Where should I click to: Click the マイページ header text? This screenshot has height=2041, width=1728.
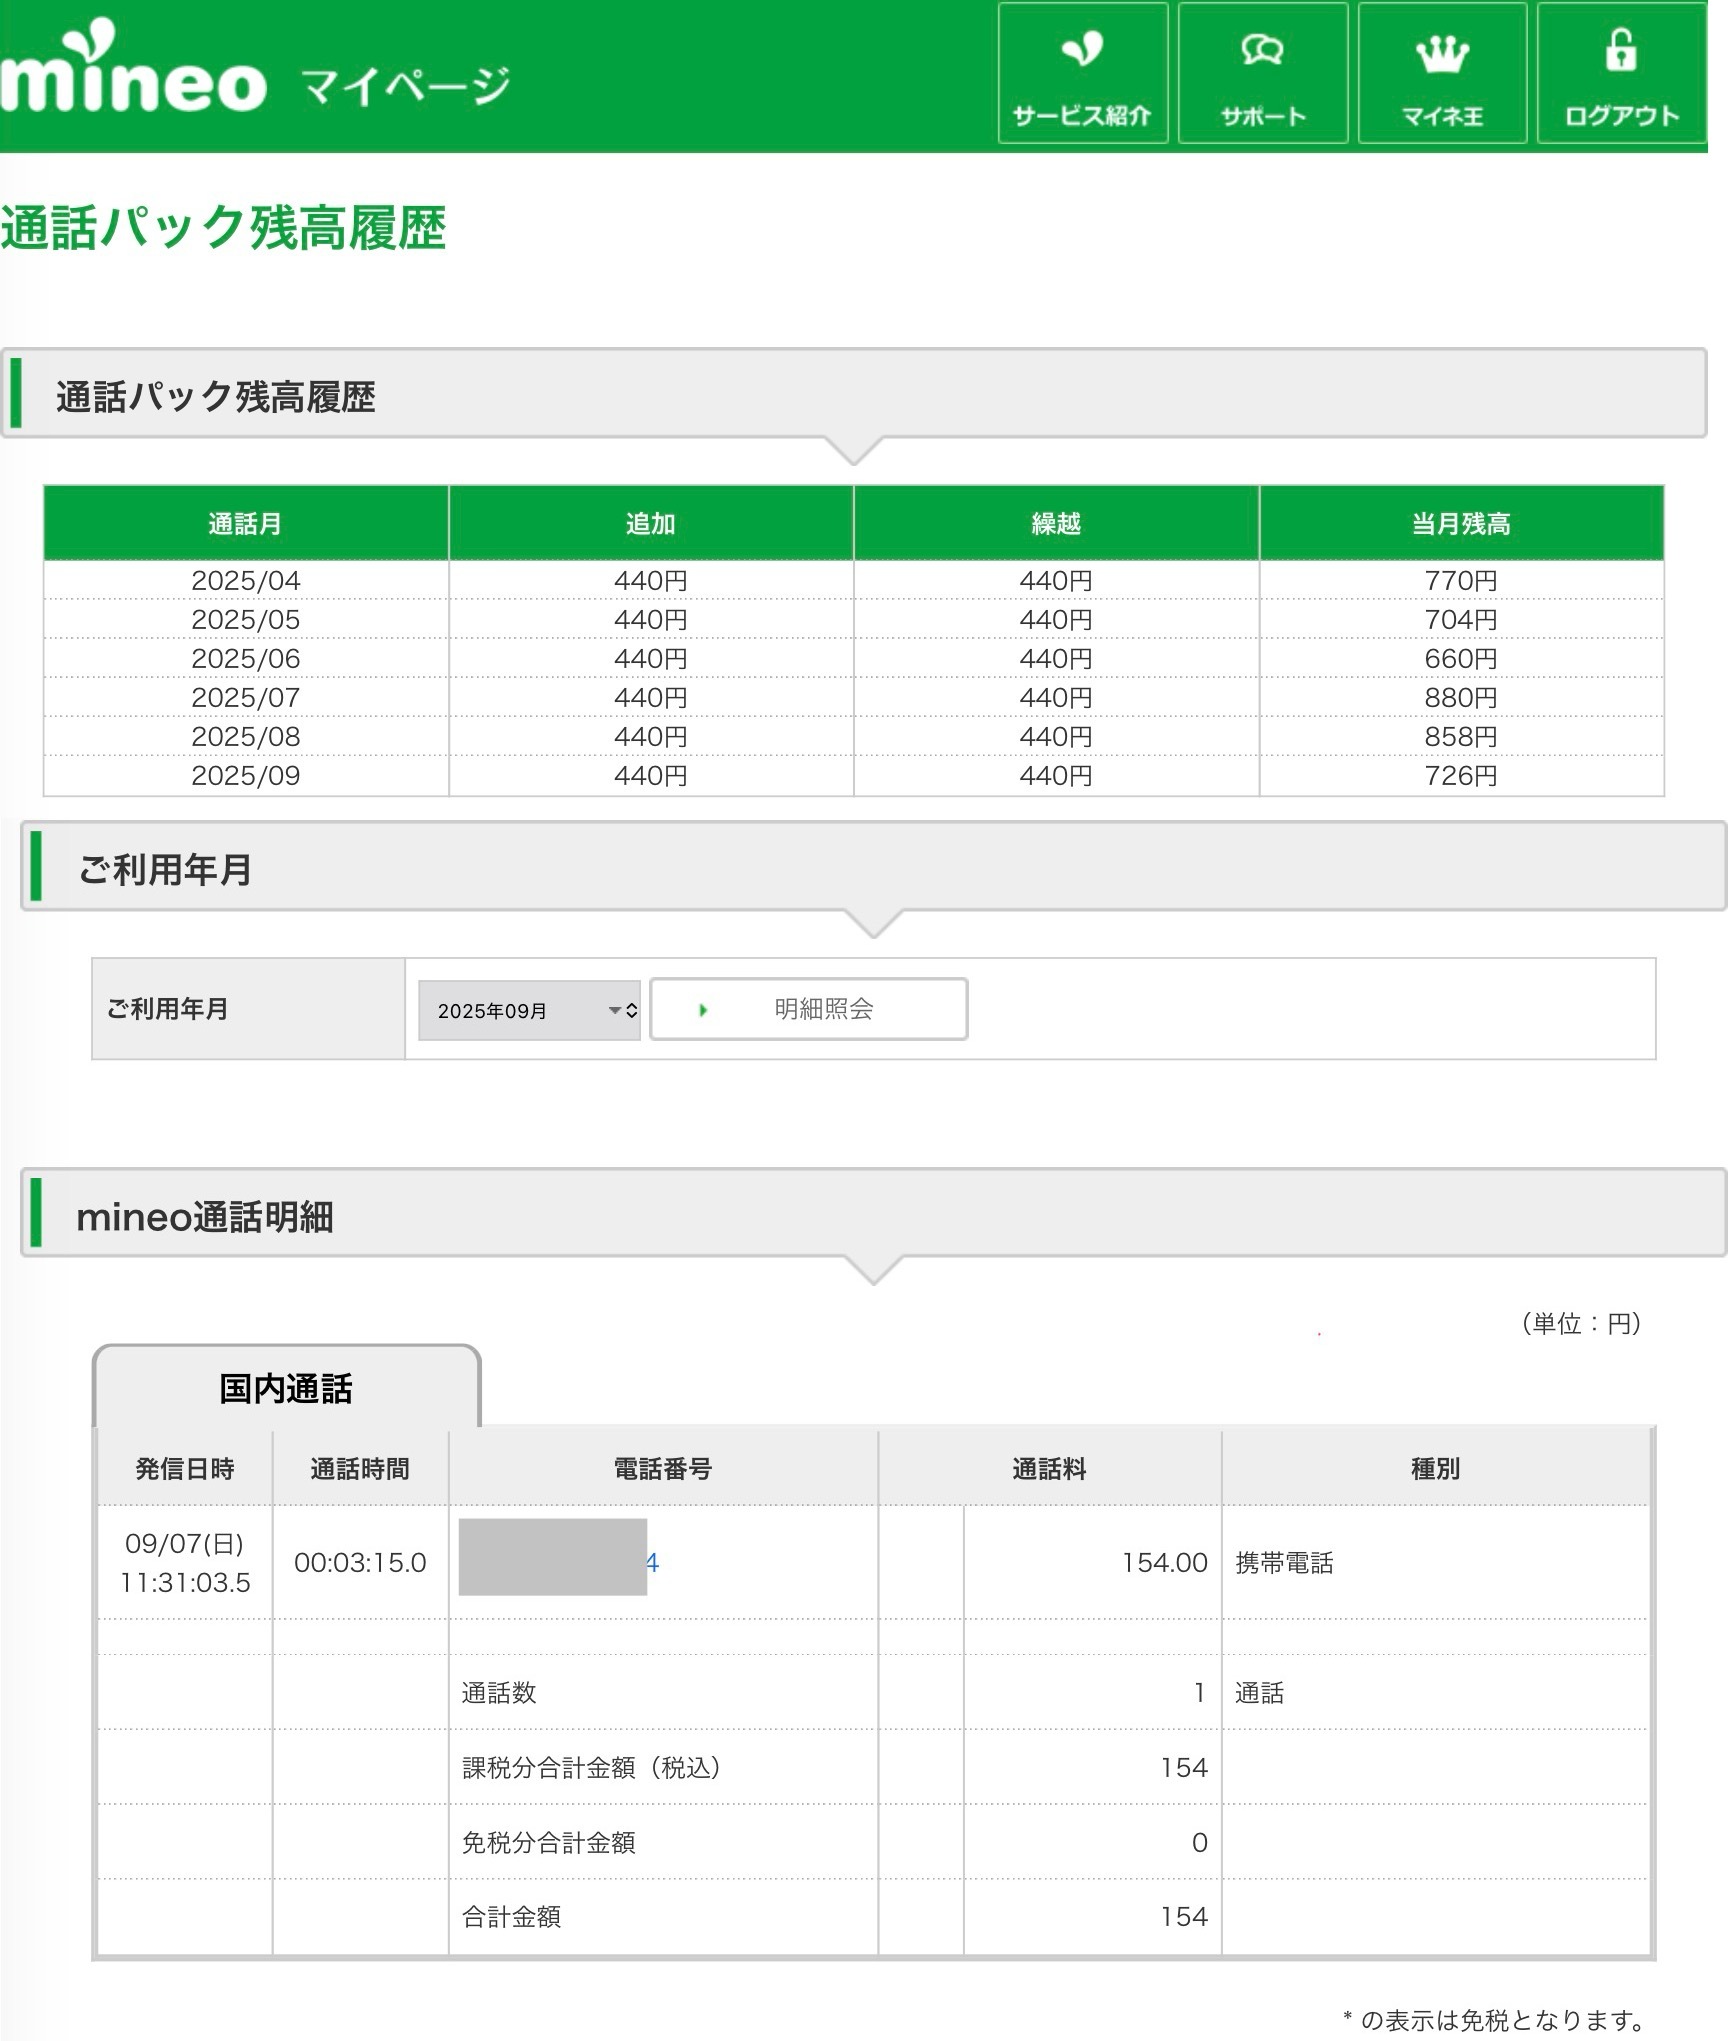tap(405, 86)
